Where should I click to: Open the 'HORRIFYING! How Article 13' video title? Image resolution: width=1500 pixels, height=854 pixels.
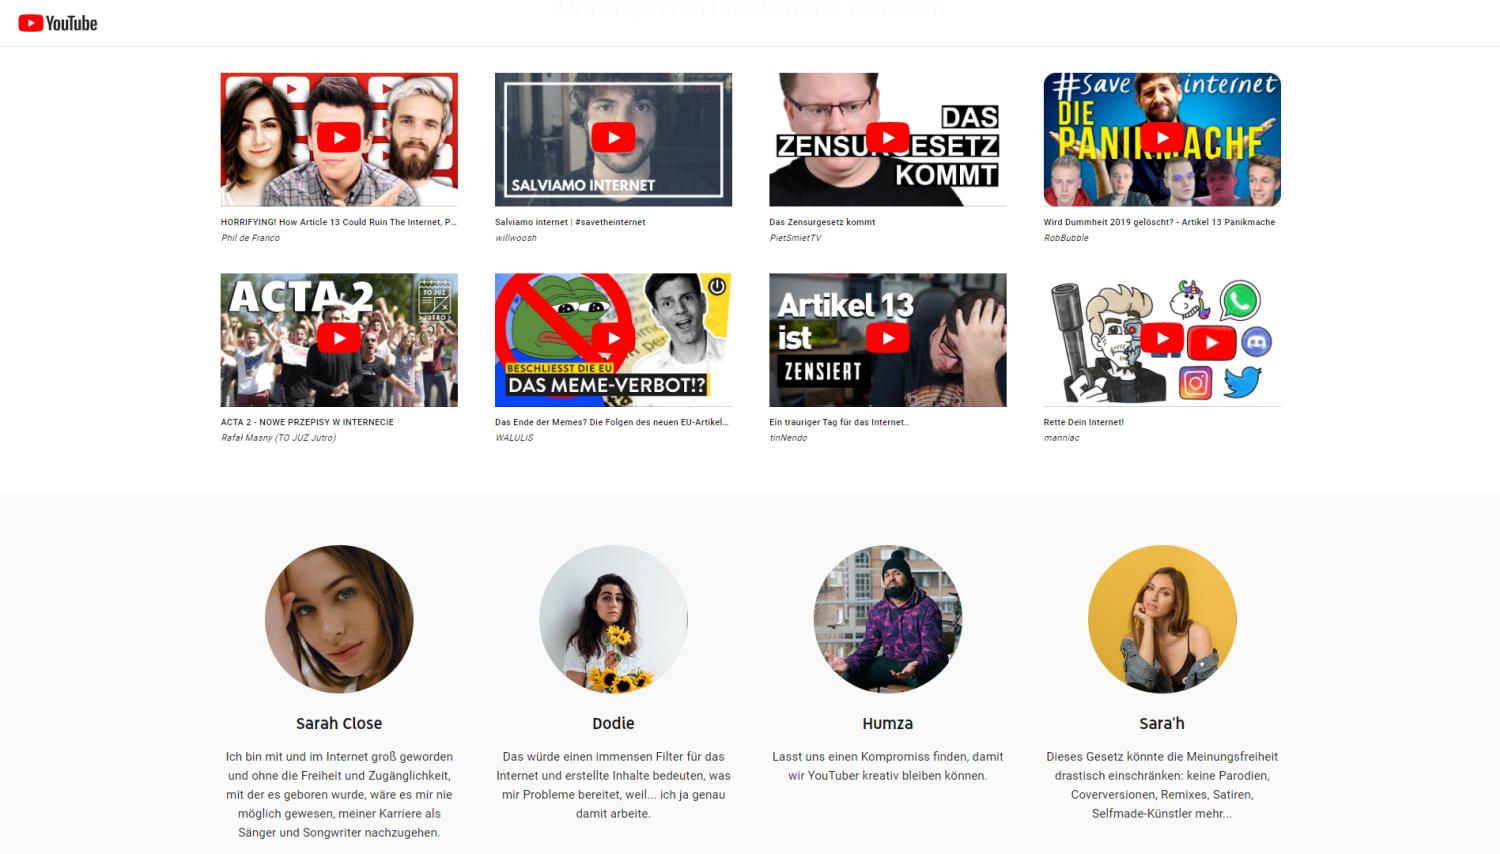[x=338, y=222]
